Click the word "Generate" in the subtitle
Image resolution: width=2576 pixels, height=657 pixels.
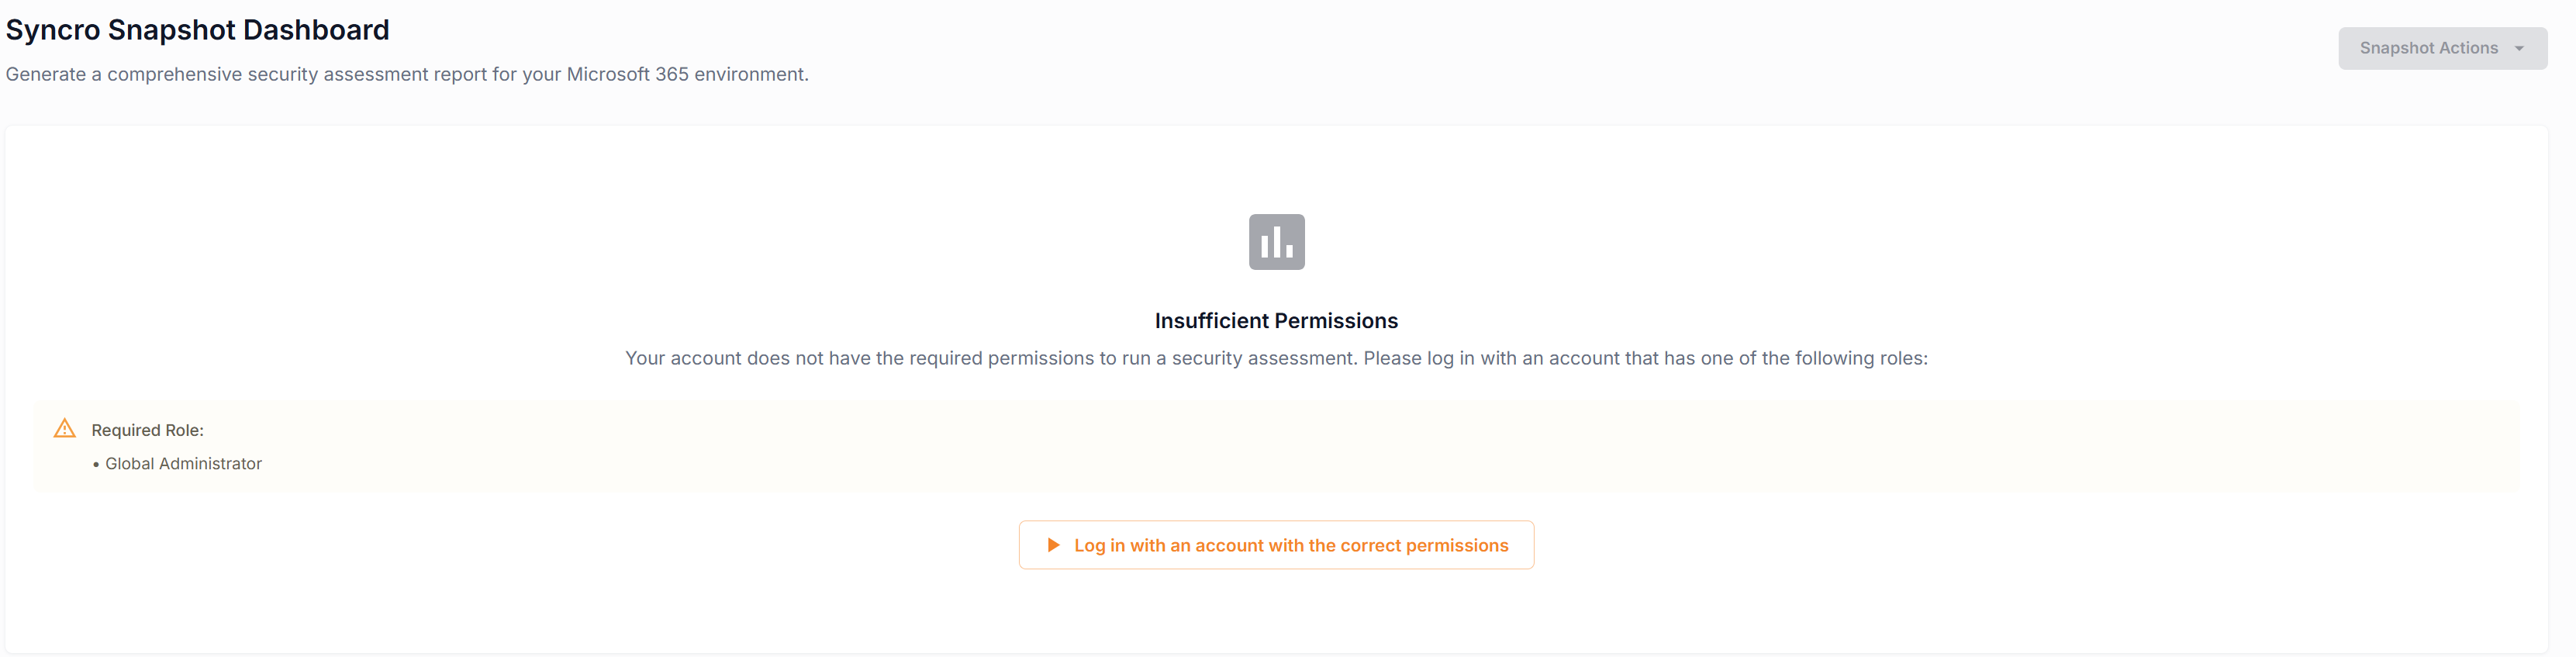point(45,74)
